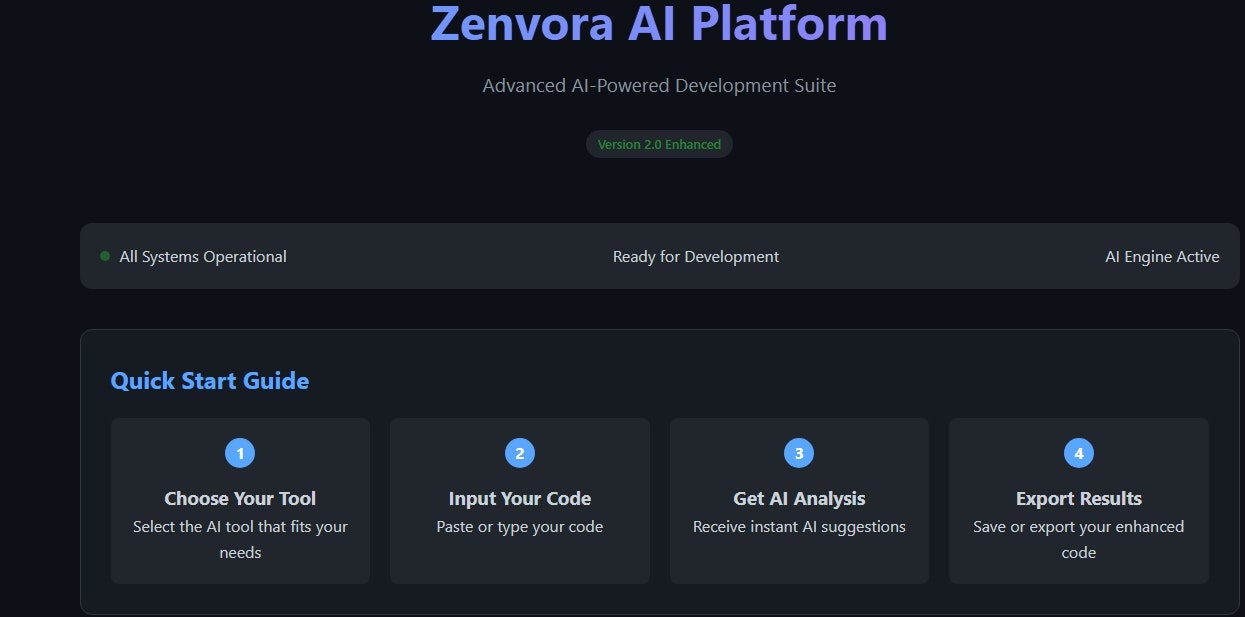Click the green operational status dot
The width and height of the screenshot is (1245, 617).
104,255
